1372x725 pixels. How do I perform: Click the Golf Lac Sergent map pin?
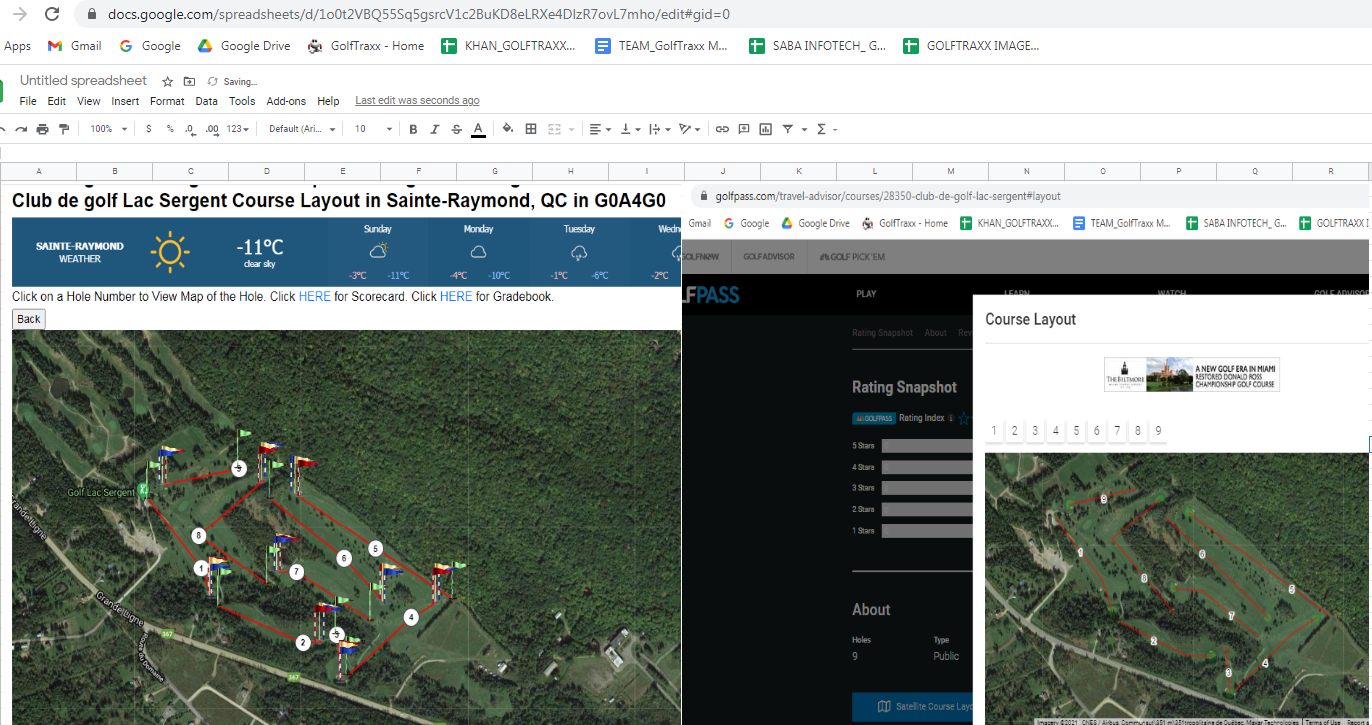(143, 490)
